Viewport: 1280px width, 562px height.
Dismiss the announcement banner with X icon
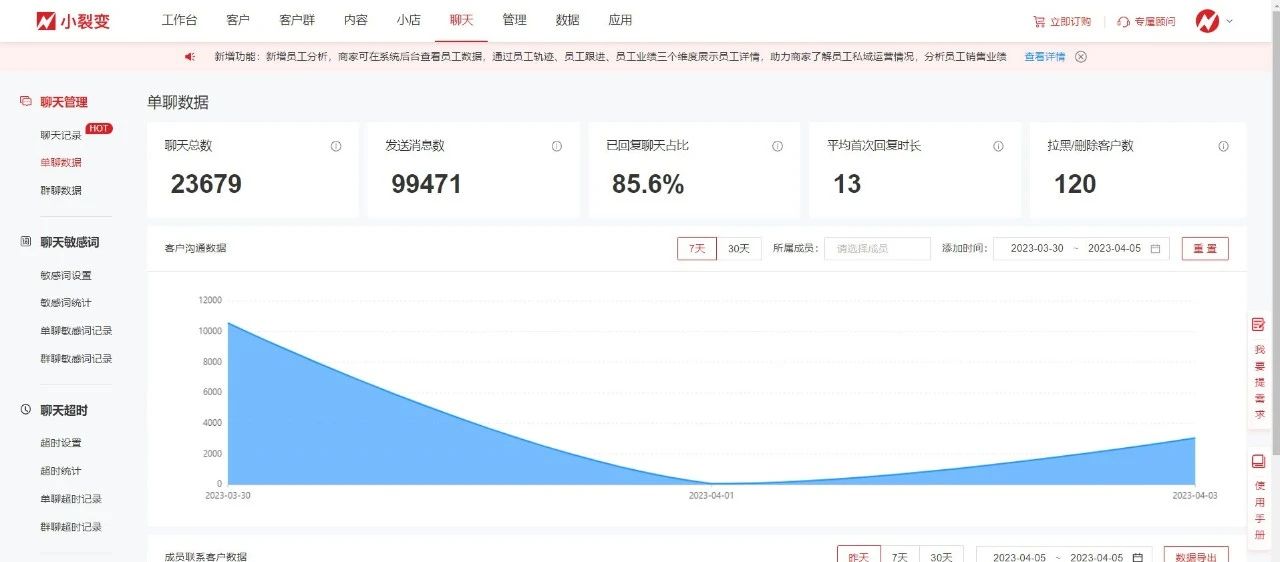(x=1081, y=57)
